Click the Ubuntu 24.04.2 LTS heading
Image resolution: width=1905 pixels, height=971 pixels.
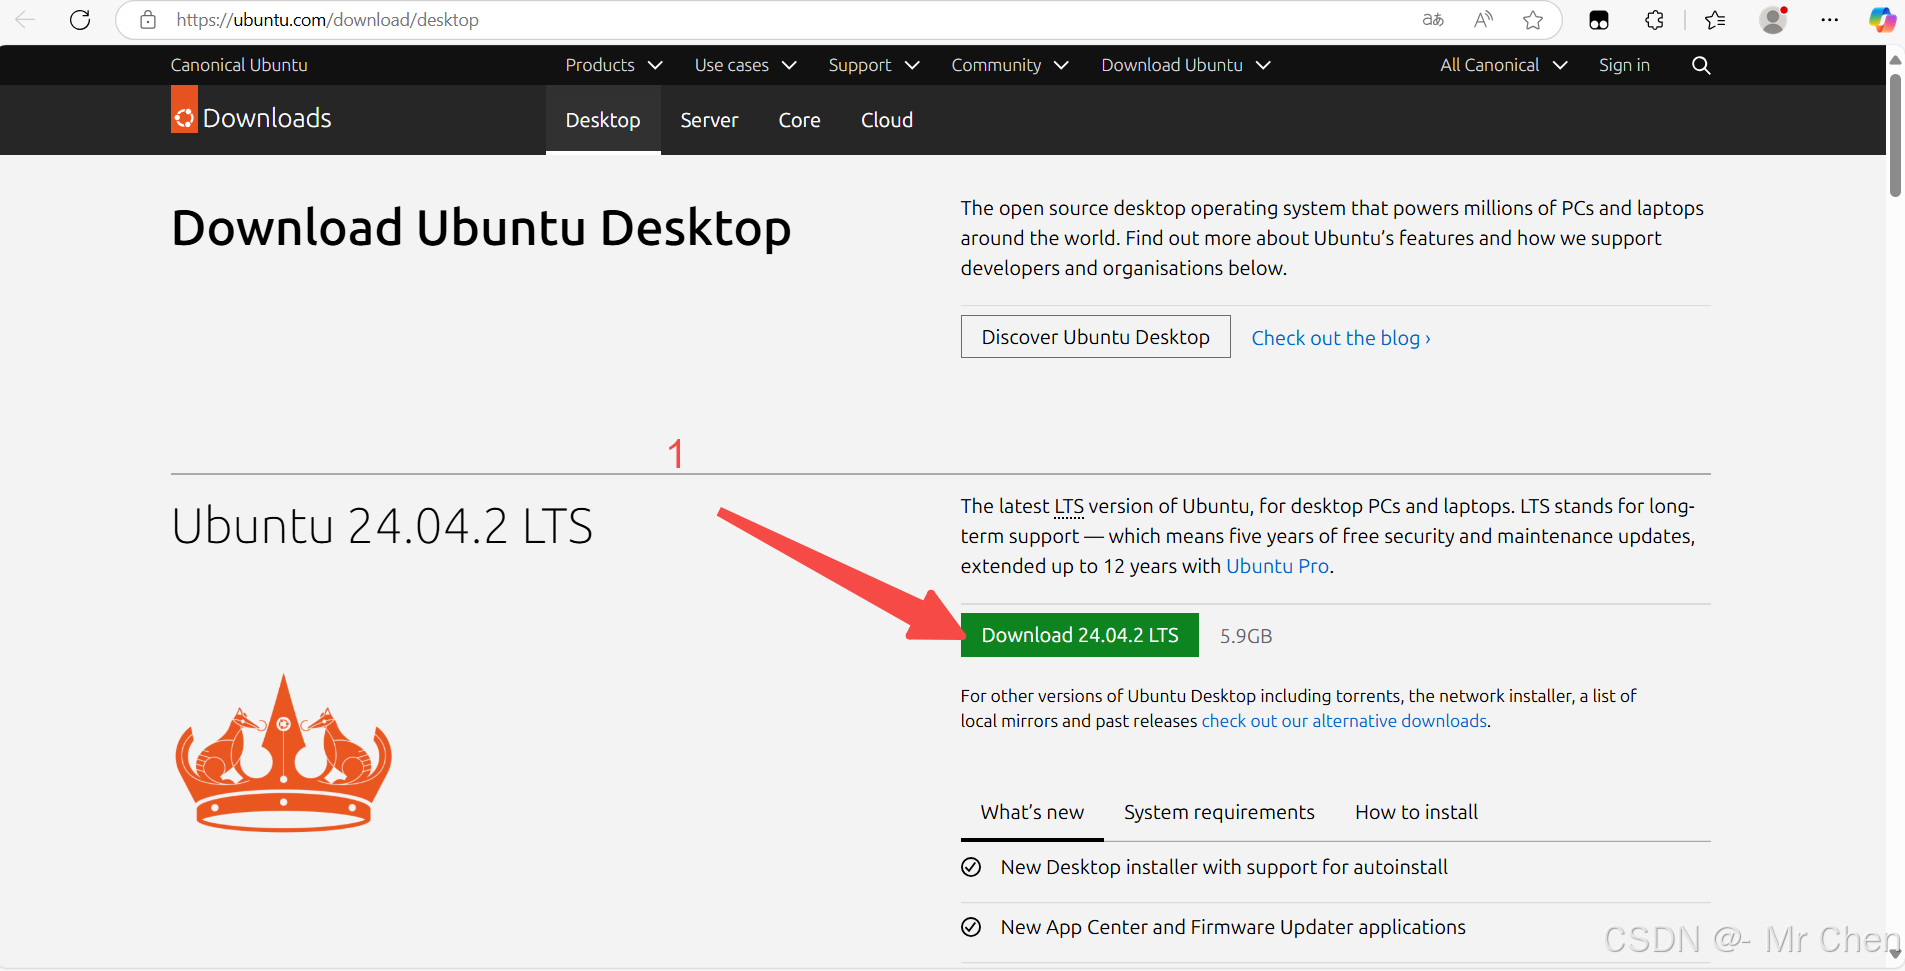[x=382, y=526]
